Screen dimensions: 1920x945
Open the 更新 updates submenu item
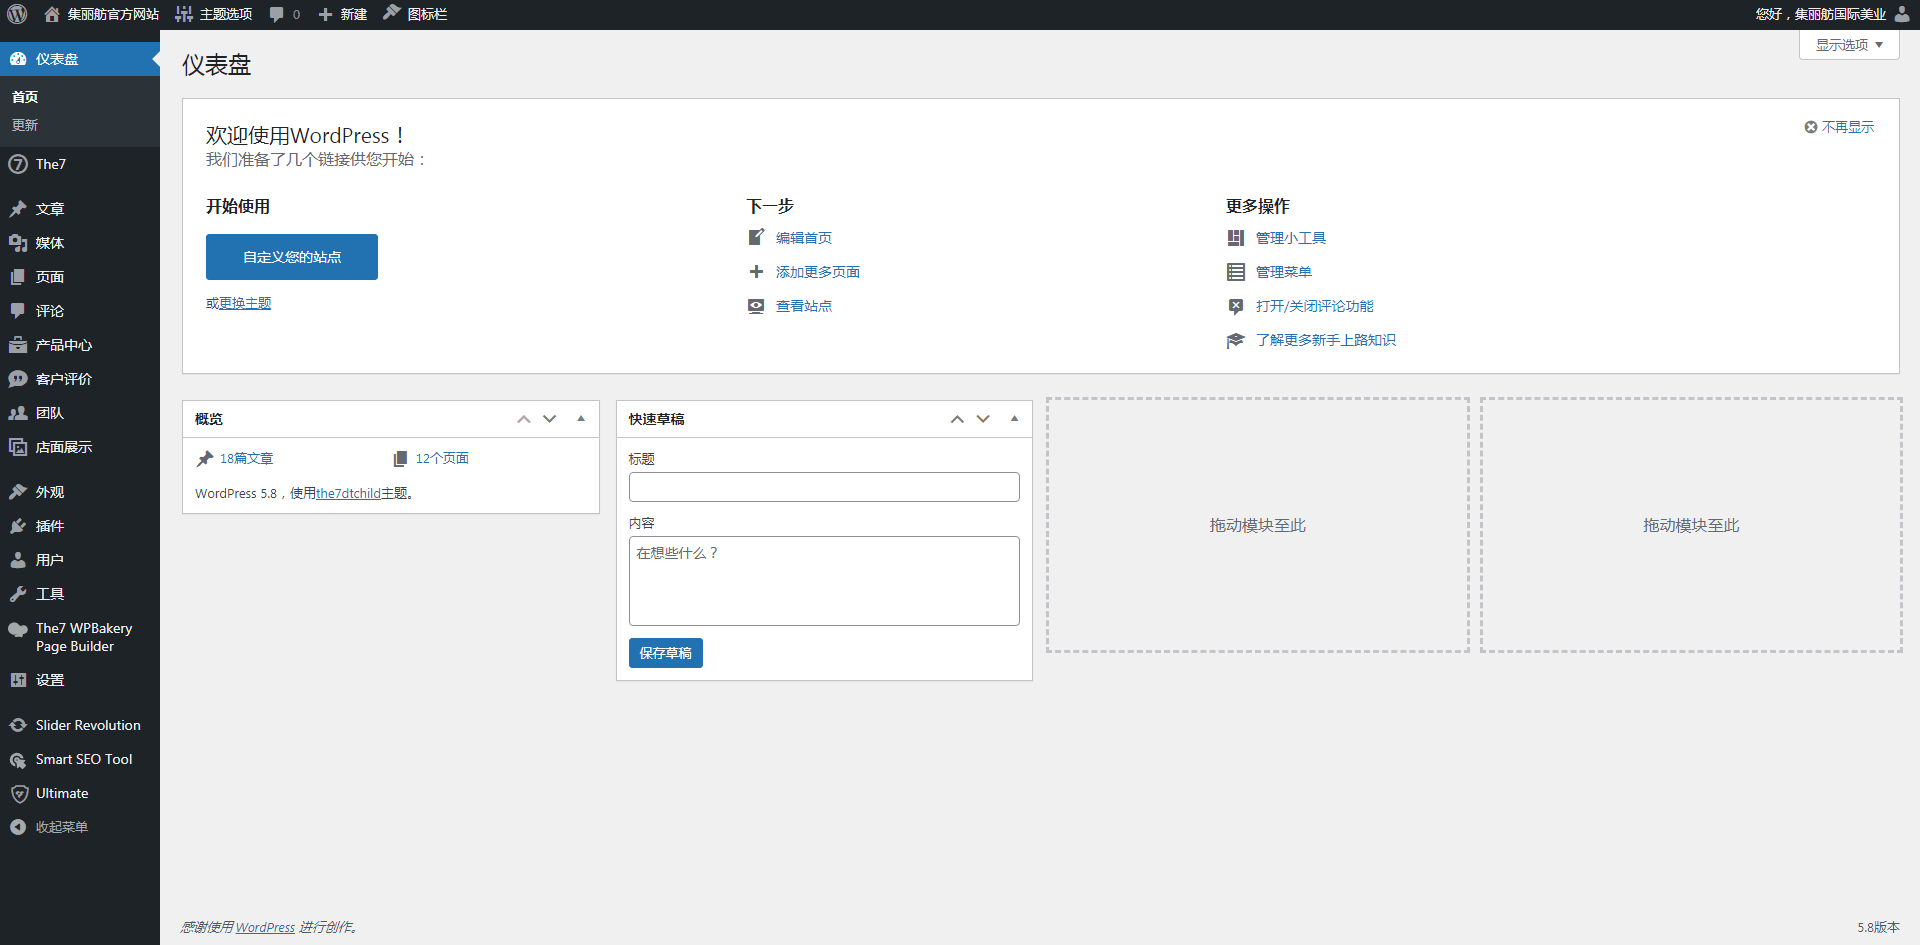click(x=25, y=125)
